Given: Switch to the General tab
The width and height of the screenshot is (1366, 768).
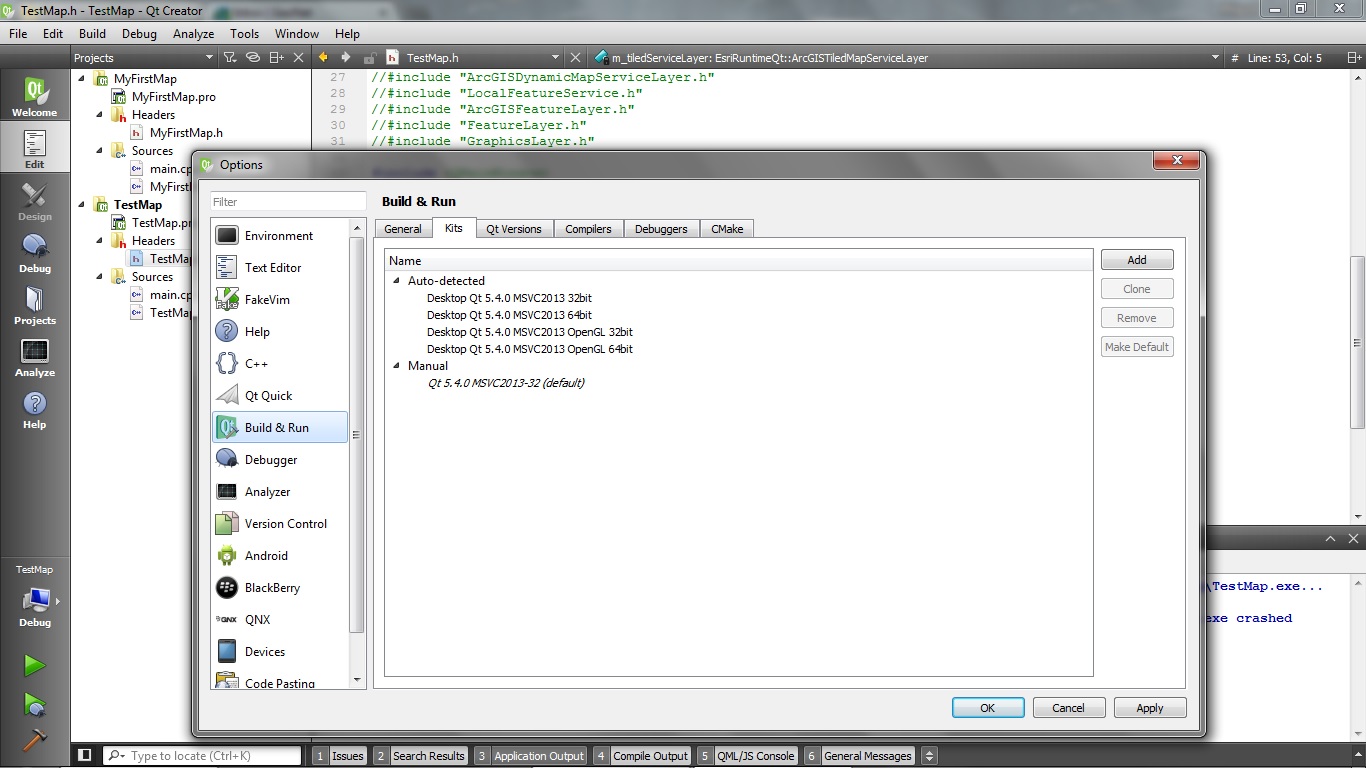Looking at the screenshot, I should pos(403,229).
